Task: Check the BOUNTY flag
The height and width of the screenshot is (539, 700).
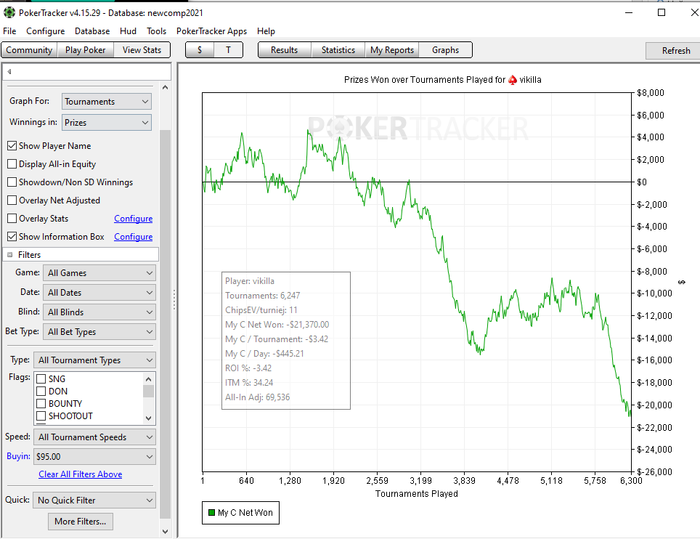Action: [x=41, y=403]
